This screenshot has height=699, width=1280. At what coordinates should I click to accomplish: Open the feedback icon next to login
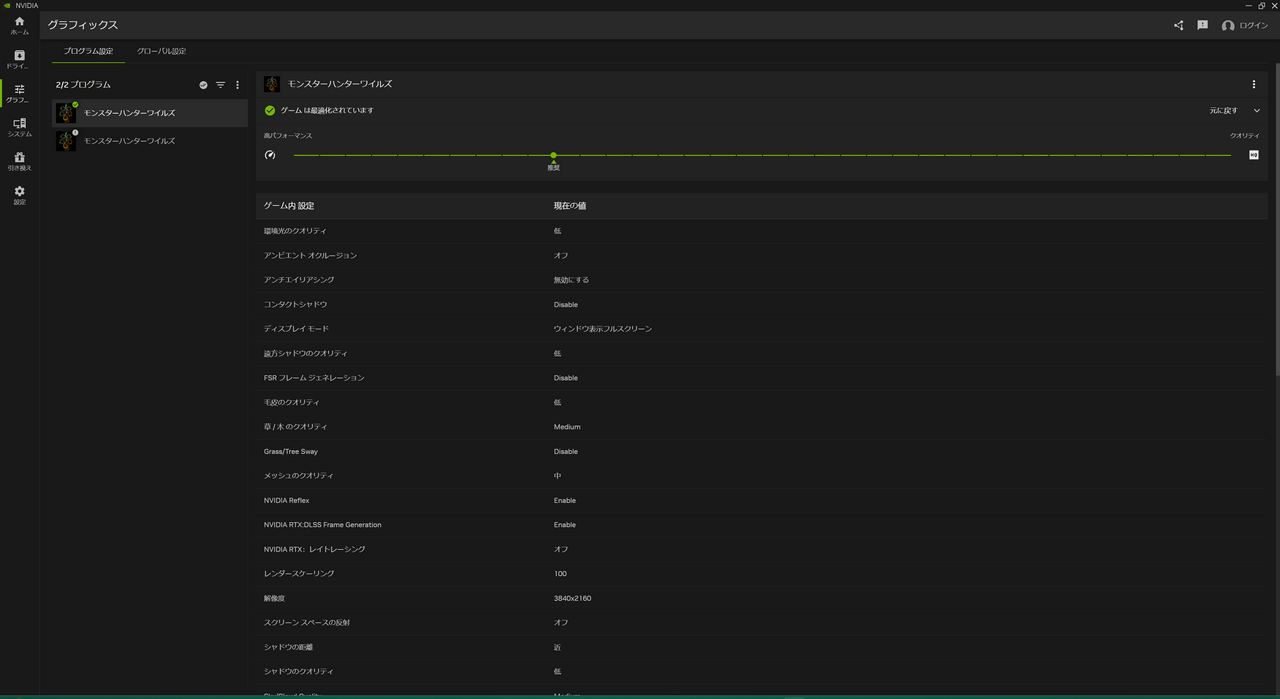pos(1202,25)
